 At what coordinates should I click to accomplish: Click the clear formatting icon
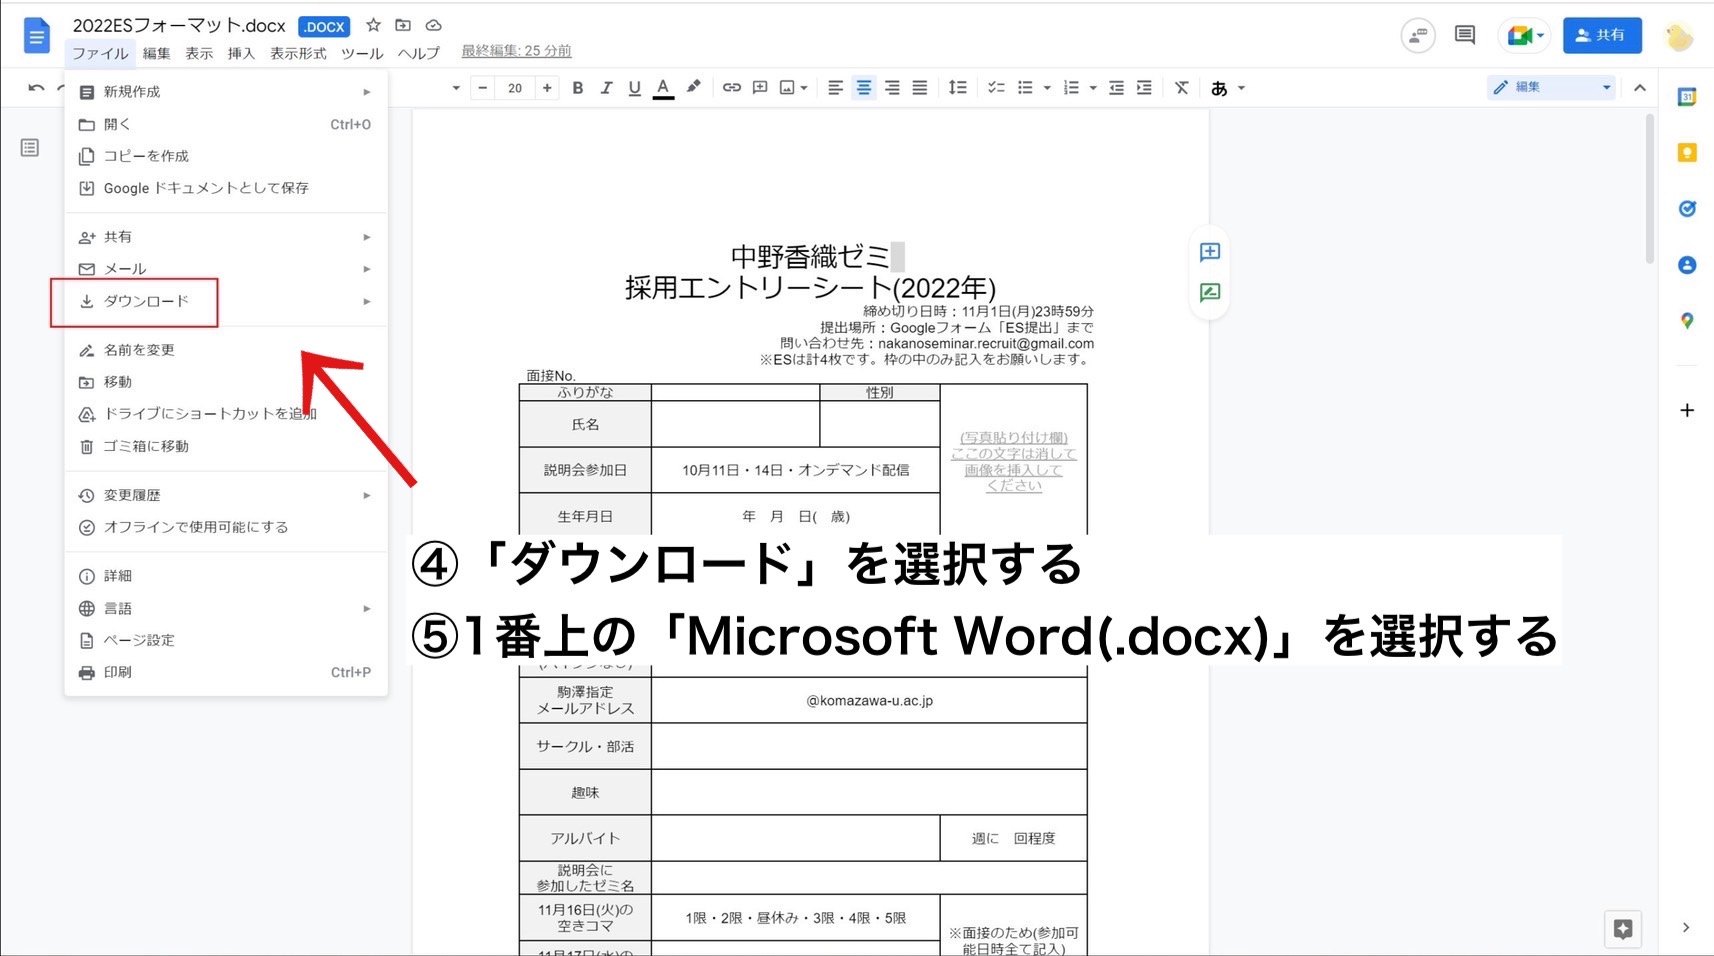1182,88
